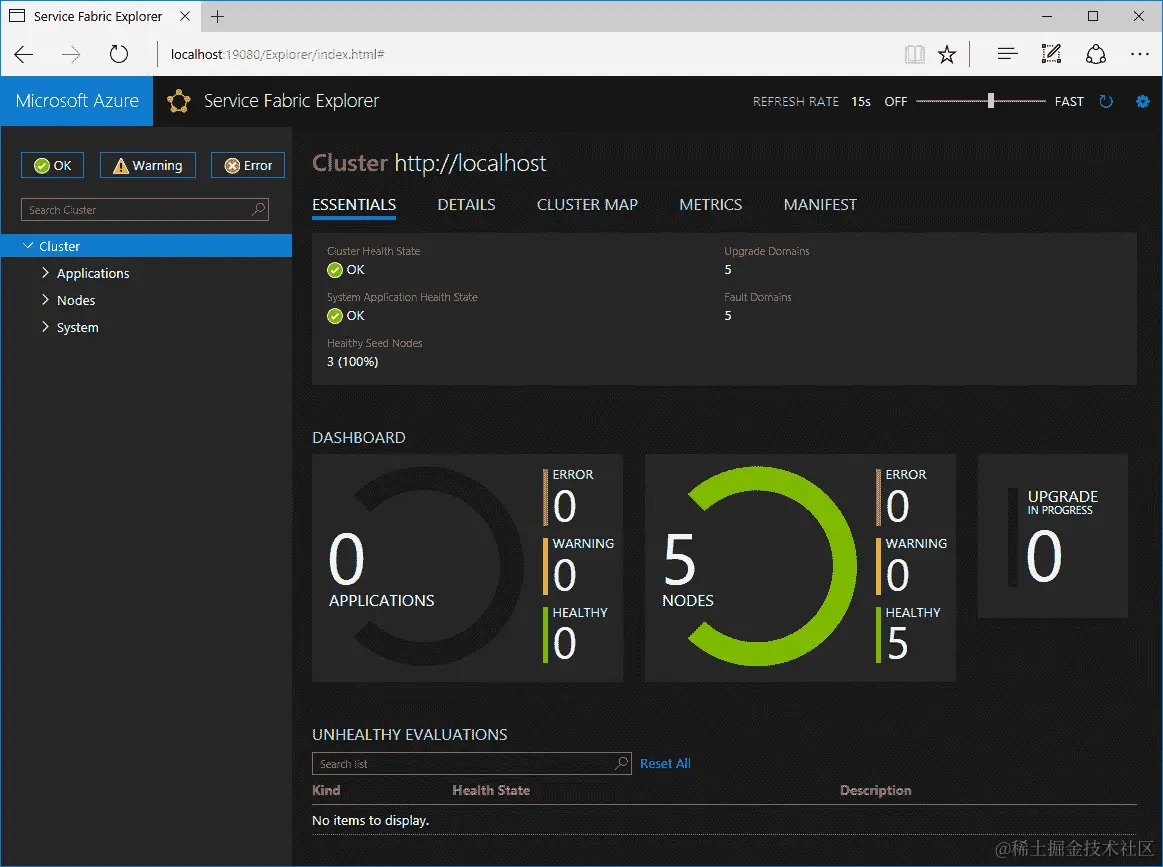The height and width of the screenshot is (867, 1163).
Task: Click the Nodes ERROR count
Action: [x=897, y=506]
